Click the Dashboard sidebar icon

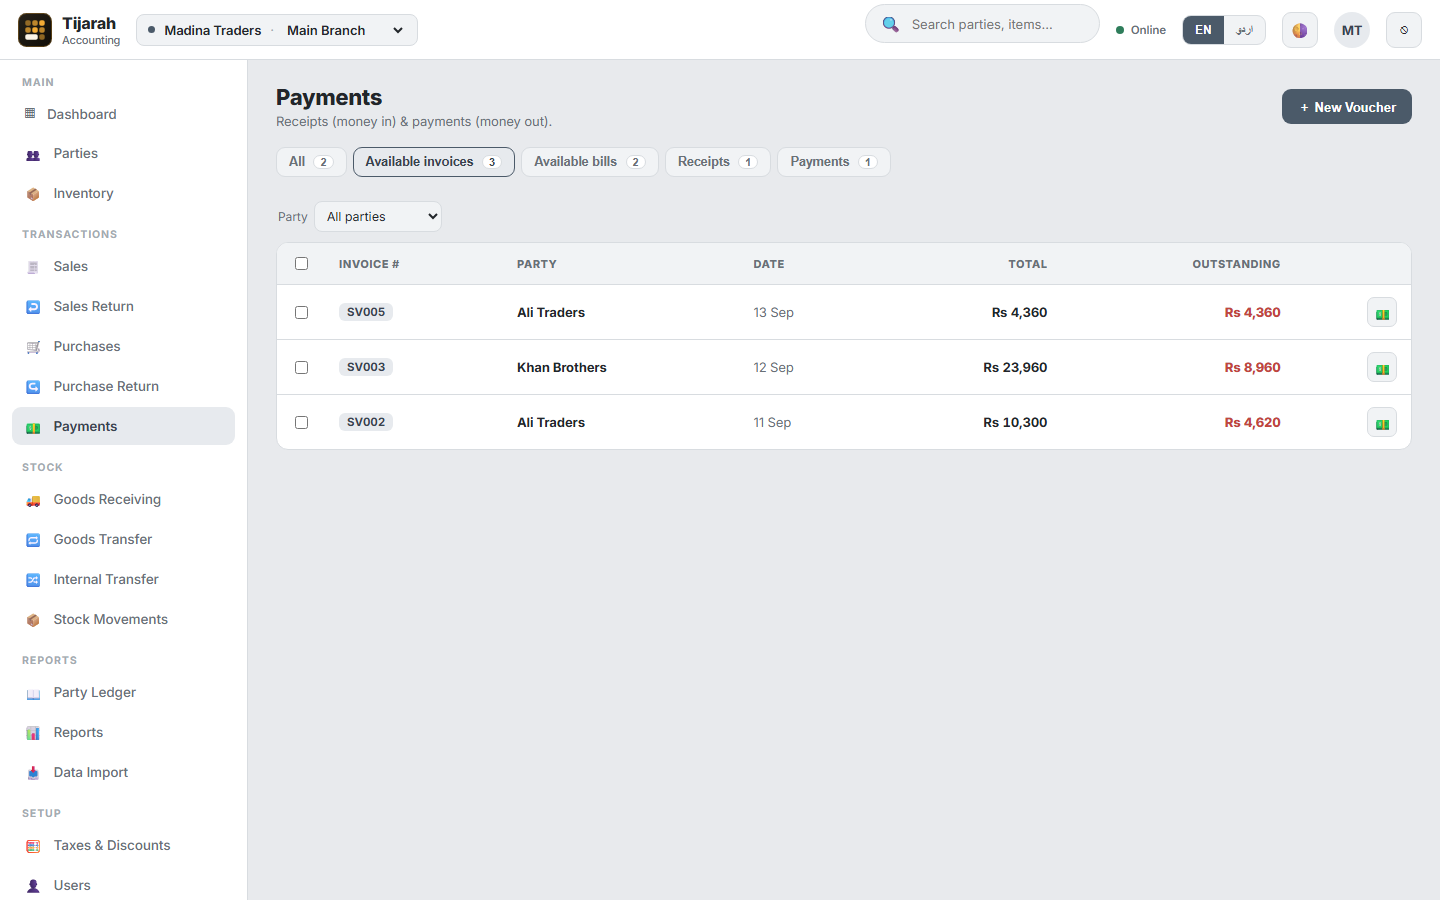30,114
